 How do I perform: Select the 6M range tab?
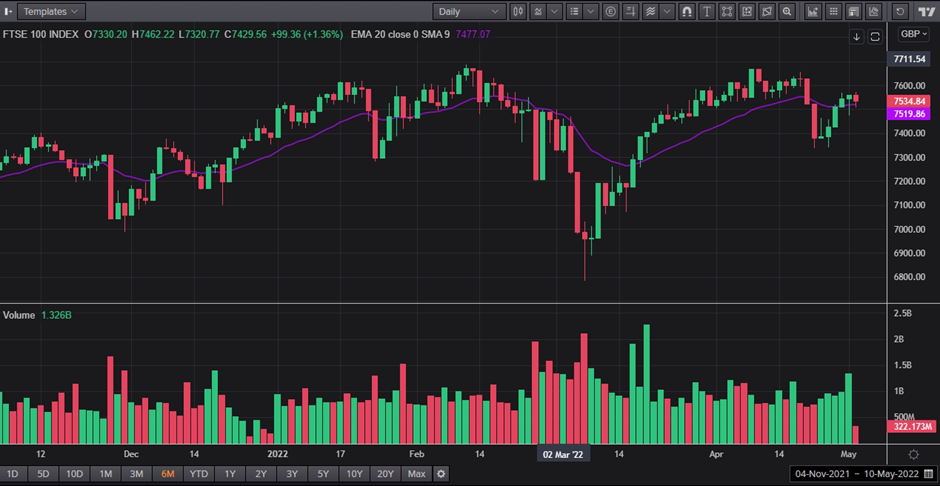click(167, 474)
